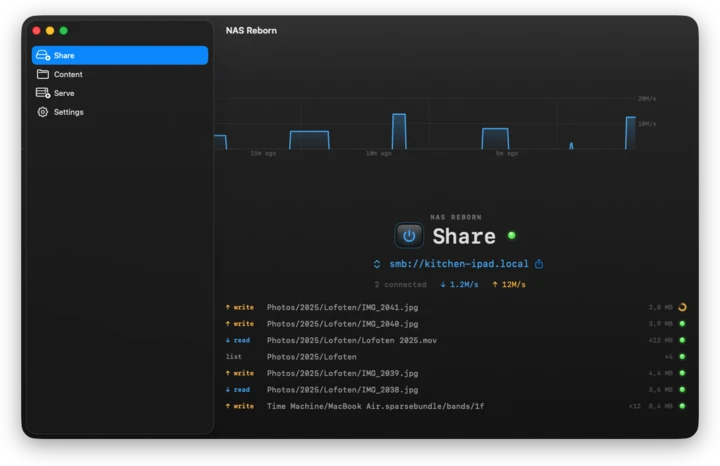Click the 20M/s graph axis label
This screenshot has width=720, height=466.
[x=647, y=99]
